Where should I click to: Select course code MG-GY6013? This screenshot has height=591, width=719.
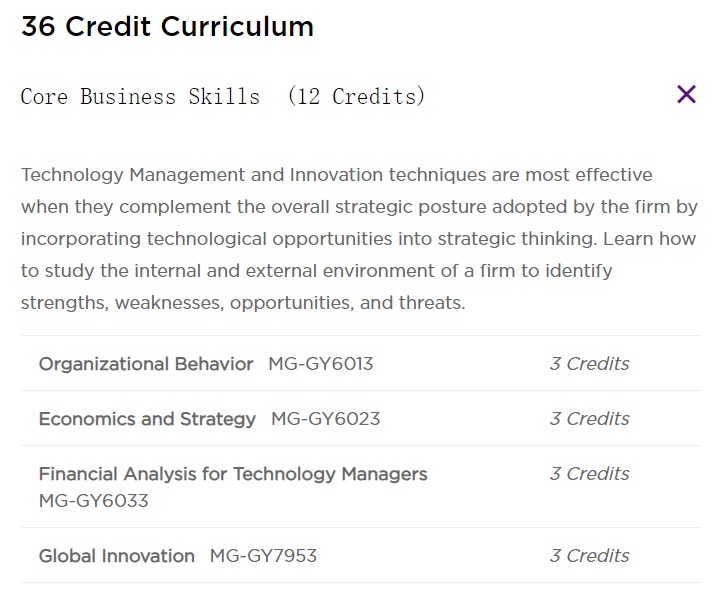pos(321,364)
